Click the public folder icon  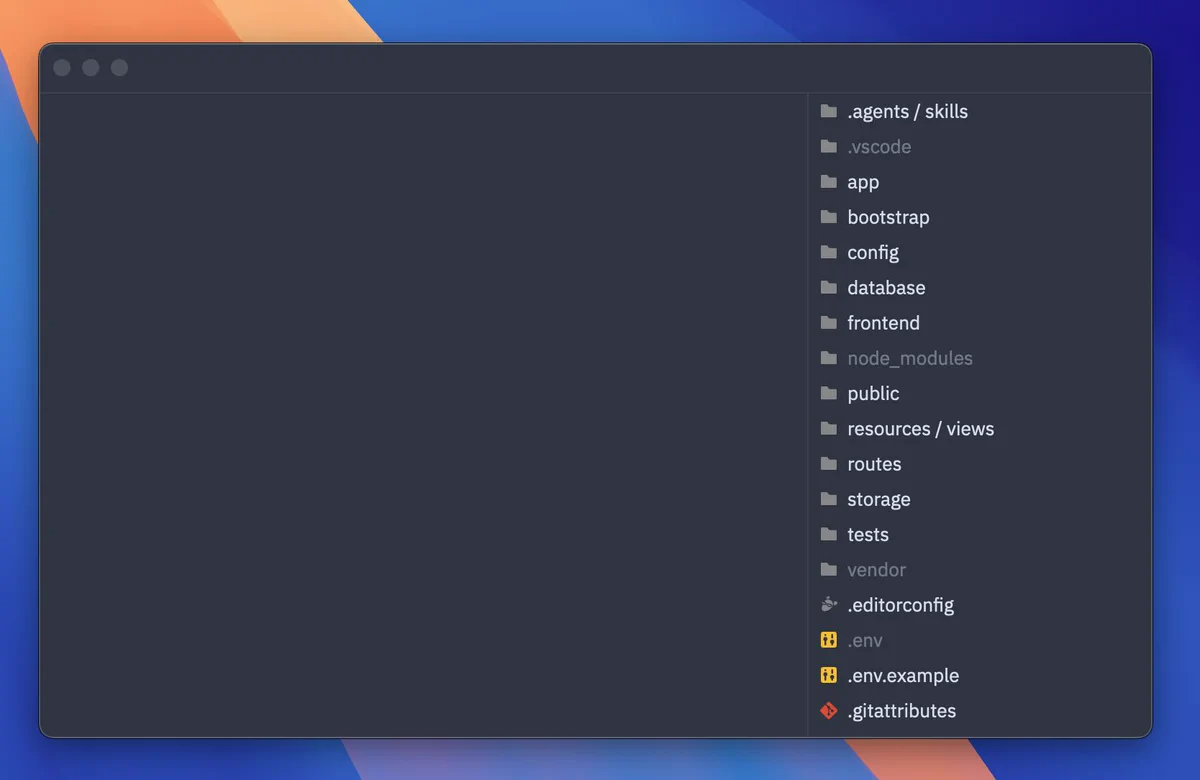828,393
